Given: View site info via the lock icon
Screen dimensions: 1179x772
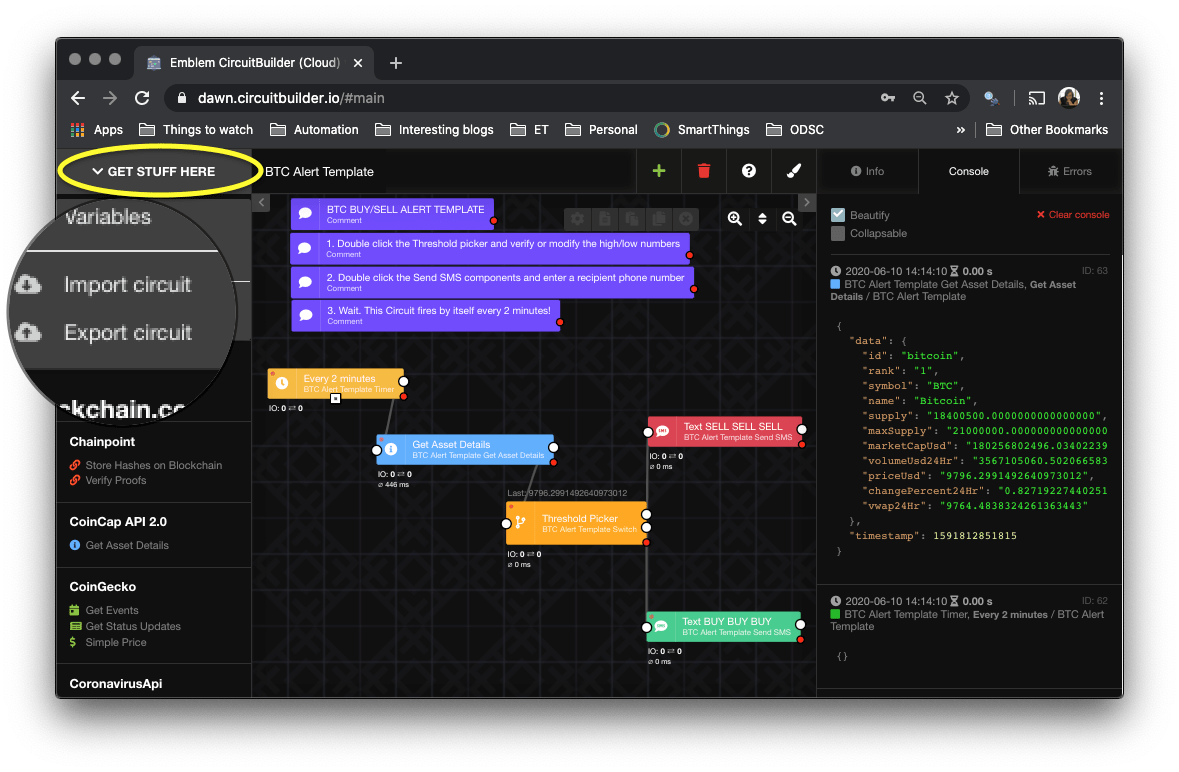Looking at the screenshot, I should point(181,98).
